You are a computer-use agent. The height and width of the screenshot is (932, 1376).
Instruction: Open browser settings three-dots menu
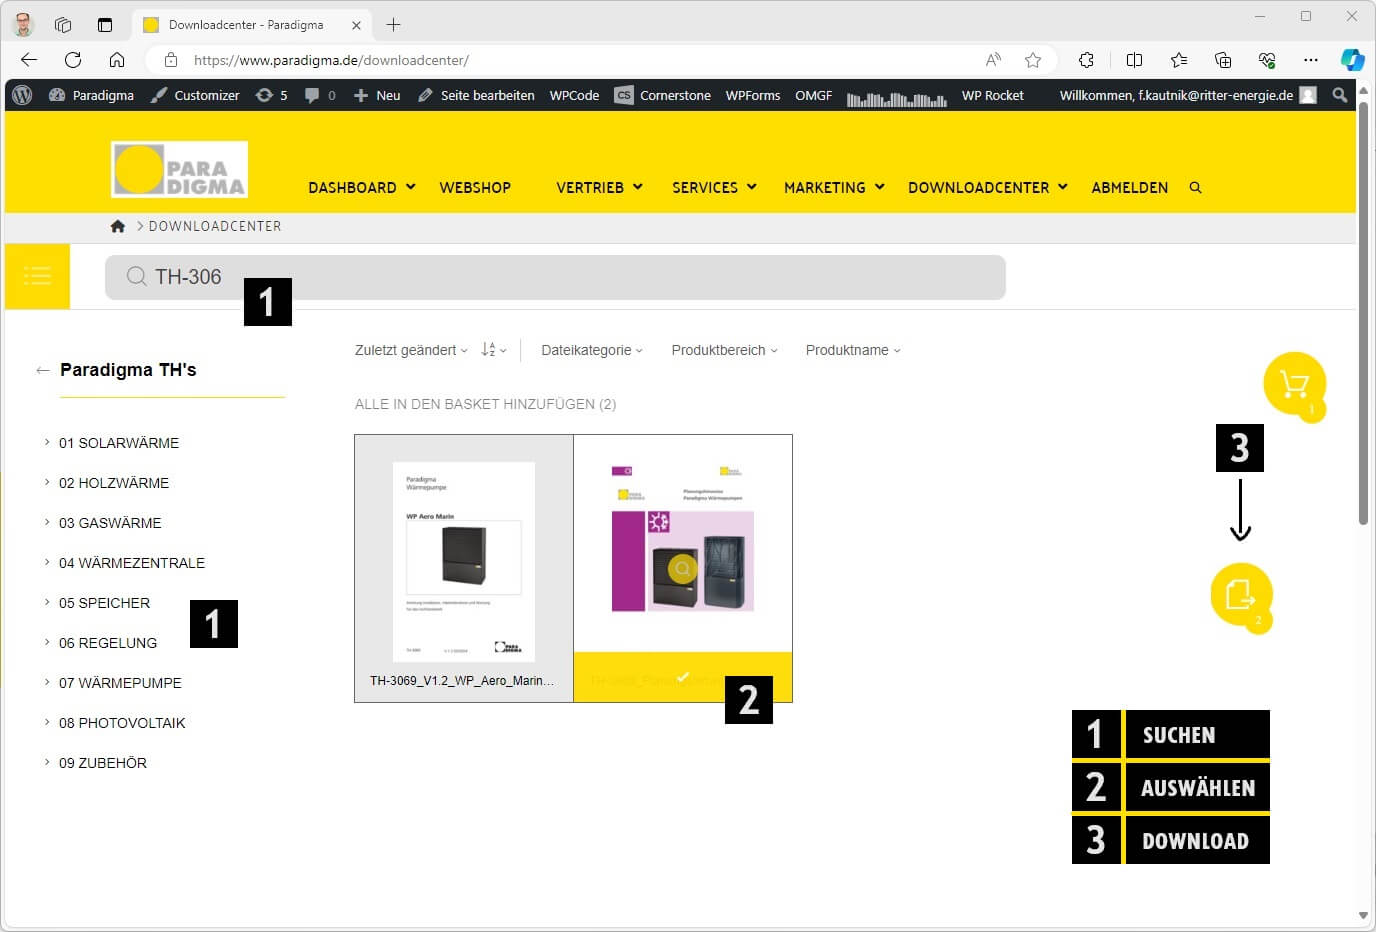1311,60
